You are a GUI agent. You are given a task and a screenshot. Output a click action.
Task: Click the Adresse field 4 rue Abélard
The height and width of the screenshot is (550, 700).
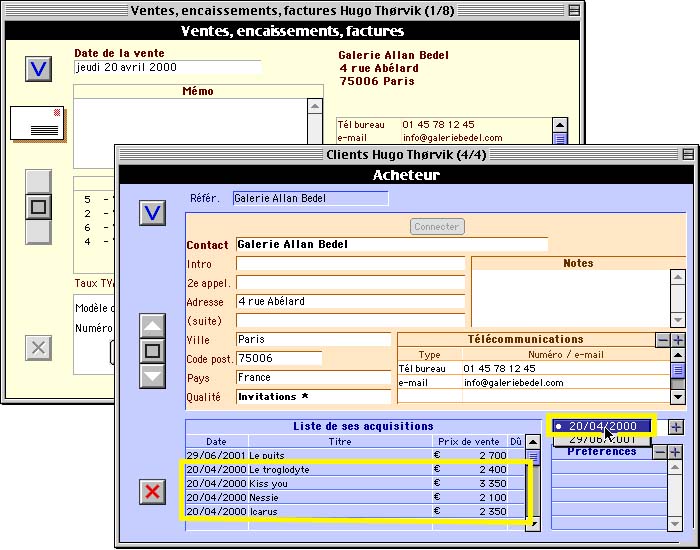[x=350, y=301]
